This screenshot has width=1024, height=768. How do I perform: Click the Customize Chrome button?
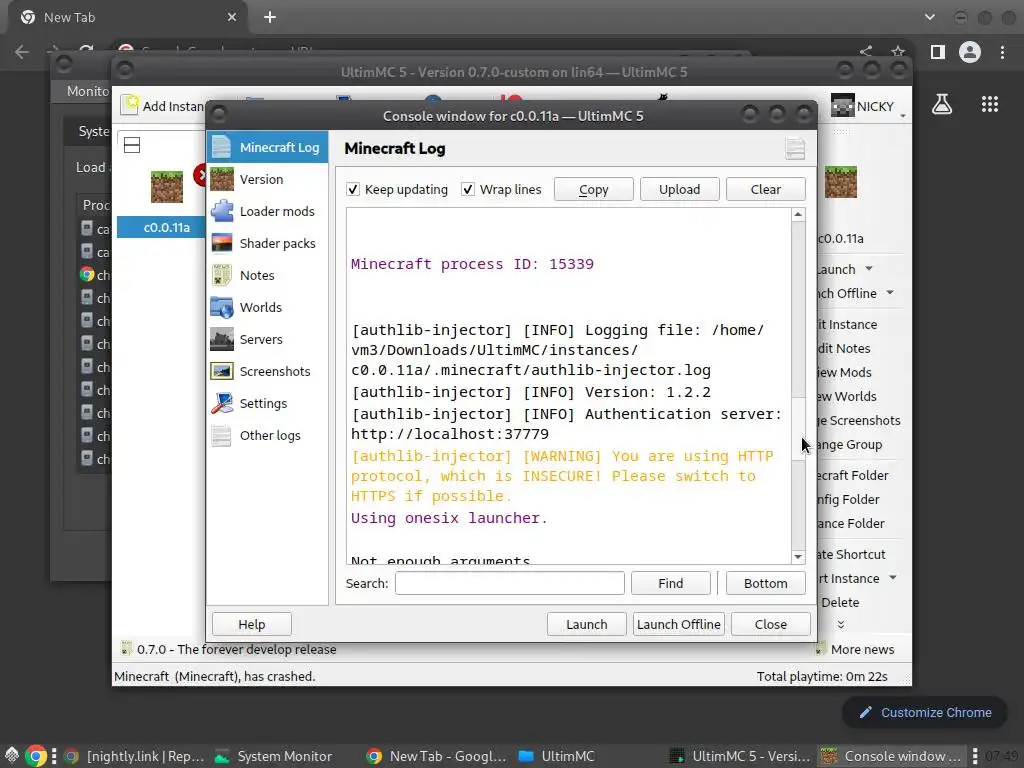click(924, 712)
